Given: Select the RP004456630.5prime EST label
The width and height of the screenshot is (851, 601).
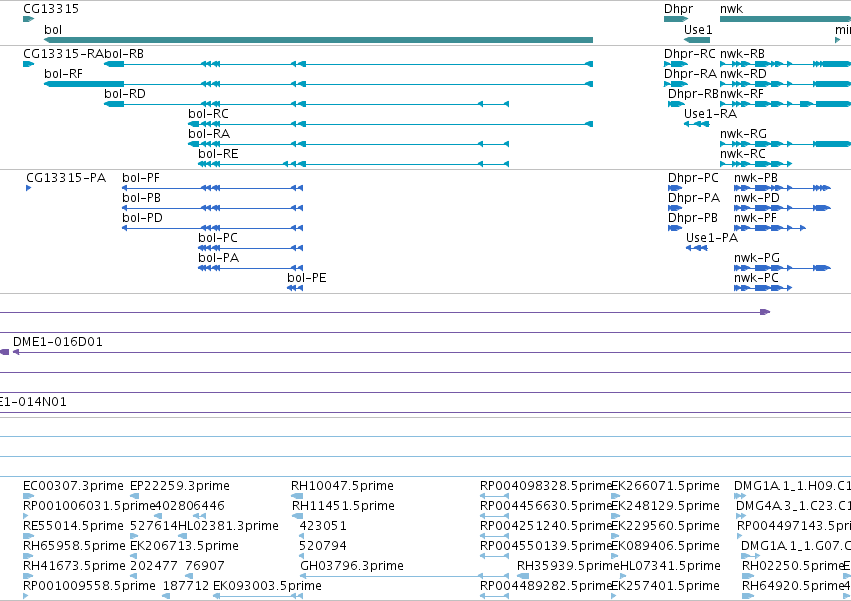Looking at the screenshot, I should [x=547, y=506].
